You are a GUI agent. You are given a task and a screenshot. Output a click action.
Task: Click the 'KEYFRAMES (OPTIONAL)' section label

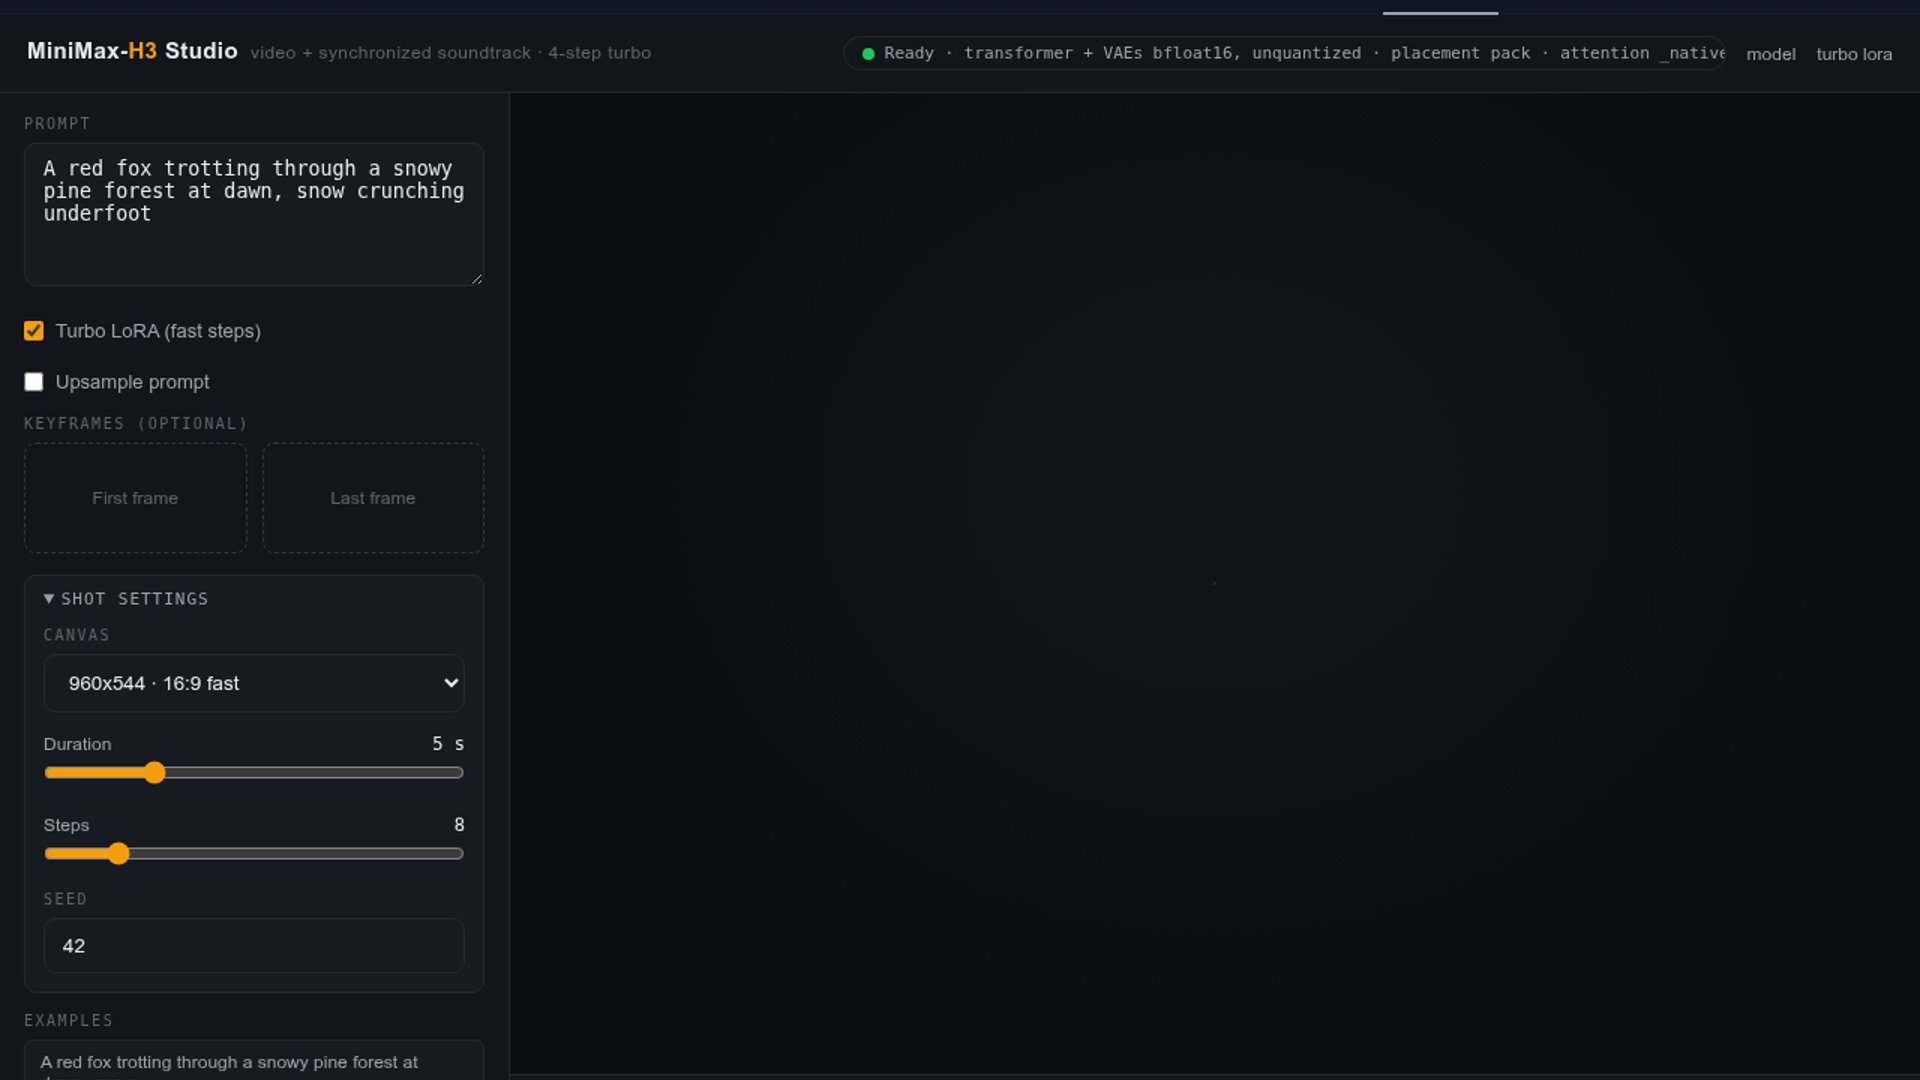click(x=136, y=424)
